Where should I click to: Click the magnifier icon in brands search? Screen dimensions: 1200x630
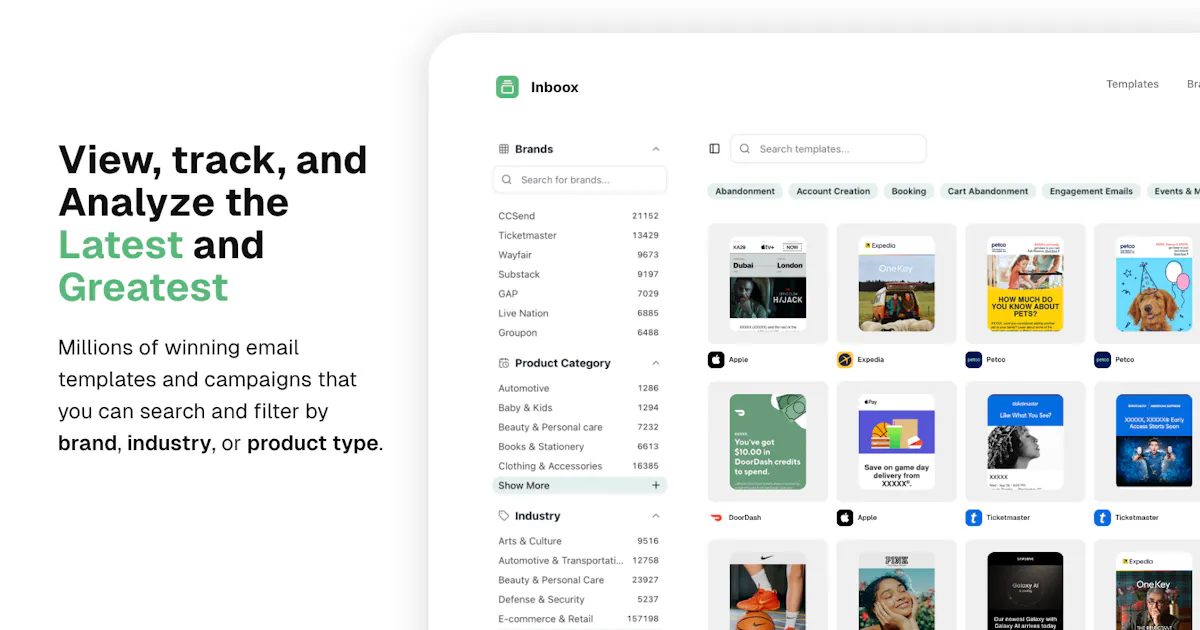coord(507,180)
